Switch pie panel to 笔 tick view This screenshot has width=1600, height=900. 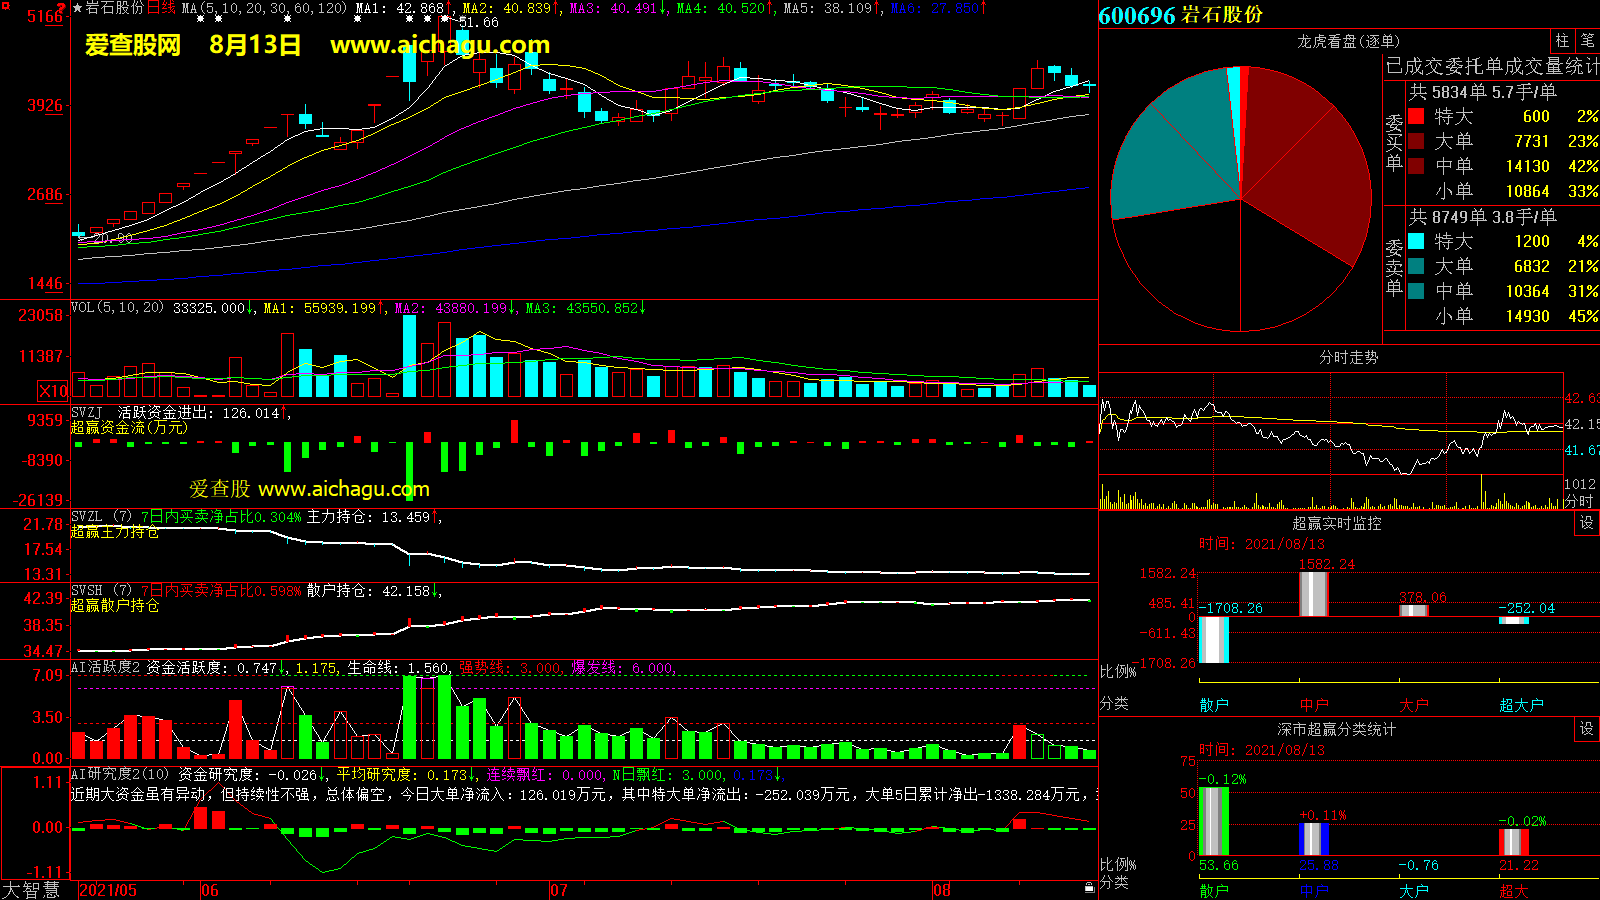tap(1587, 41)
